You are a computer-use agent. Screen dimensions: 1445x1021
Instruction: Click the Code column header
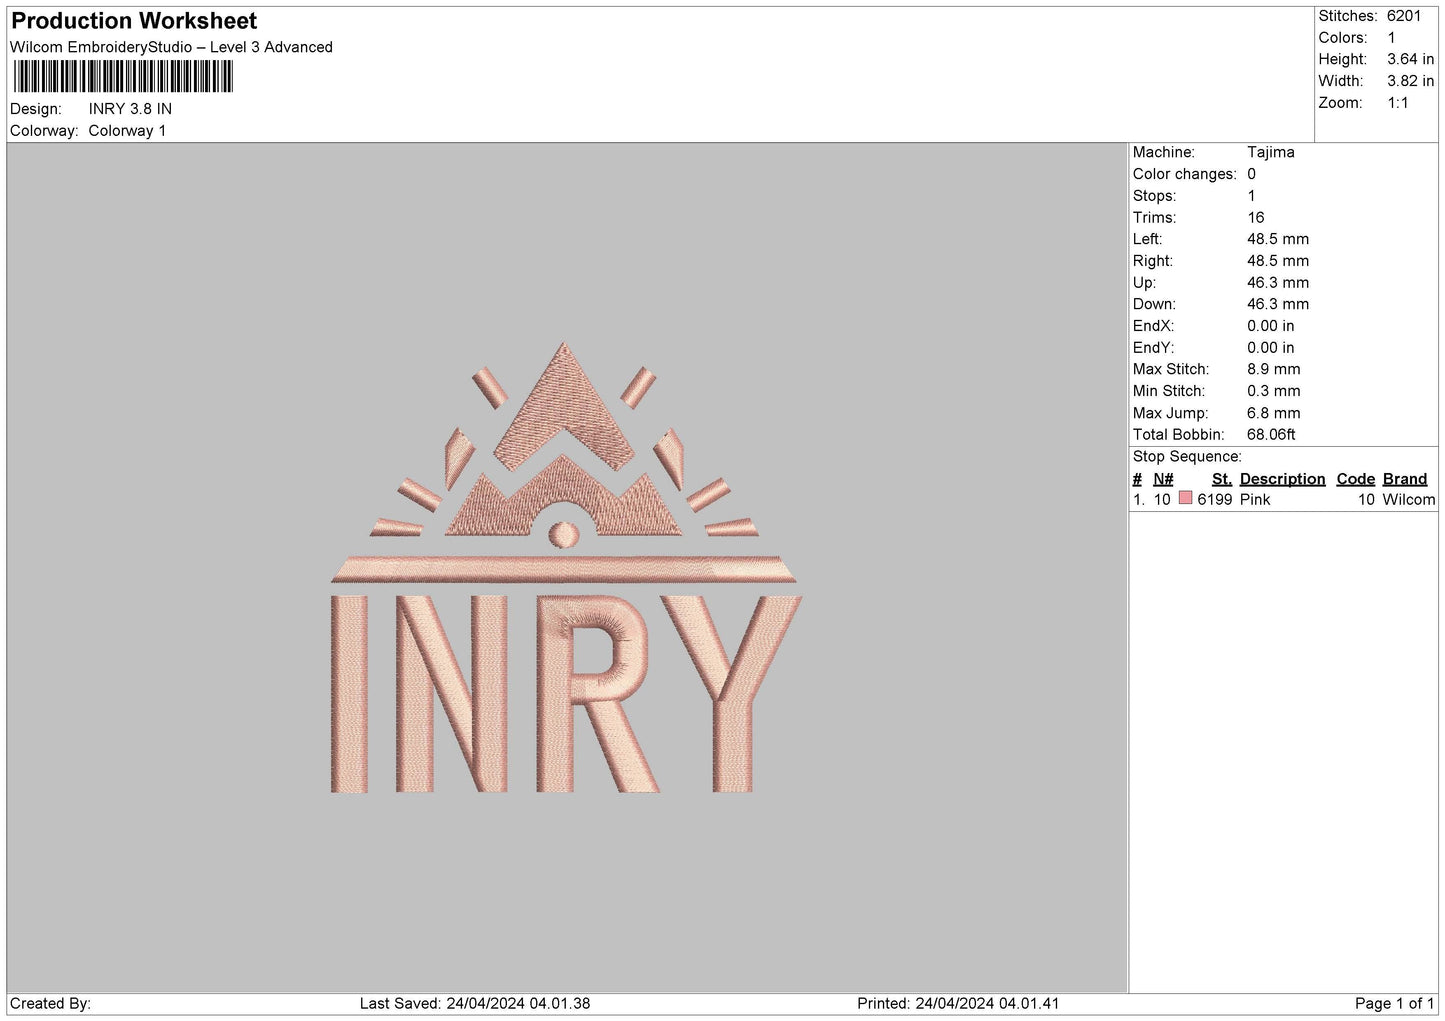pos(1355,479)
